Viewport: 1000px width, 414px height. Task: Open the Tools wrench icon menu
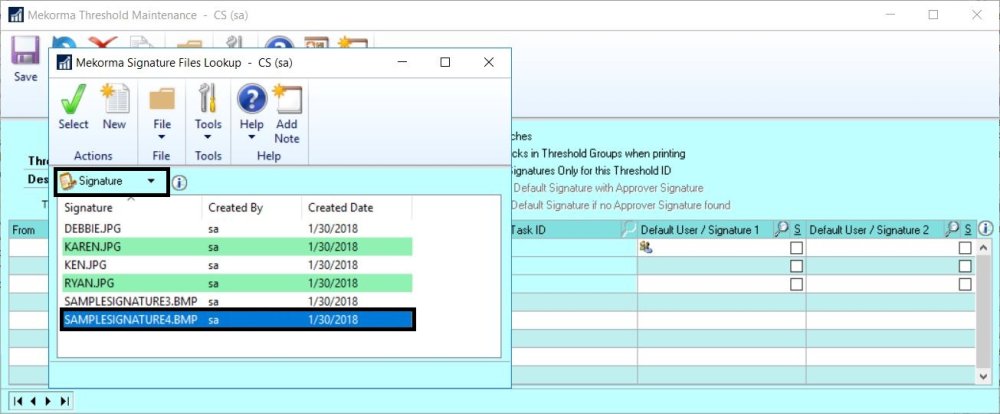208,99
